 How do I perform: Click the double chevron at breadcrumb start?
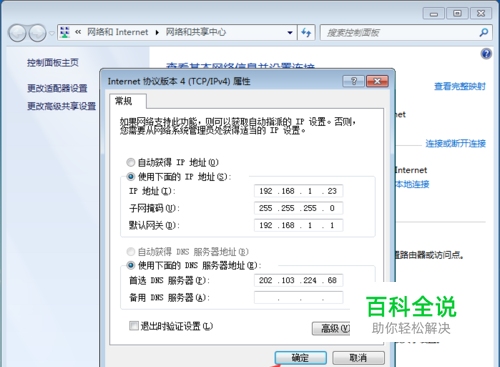(x=78, y=32)
